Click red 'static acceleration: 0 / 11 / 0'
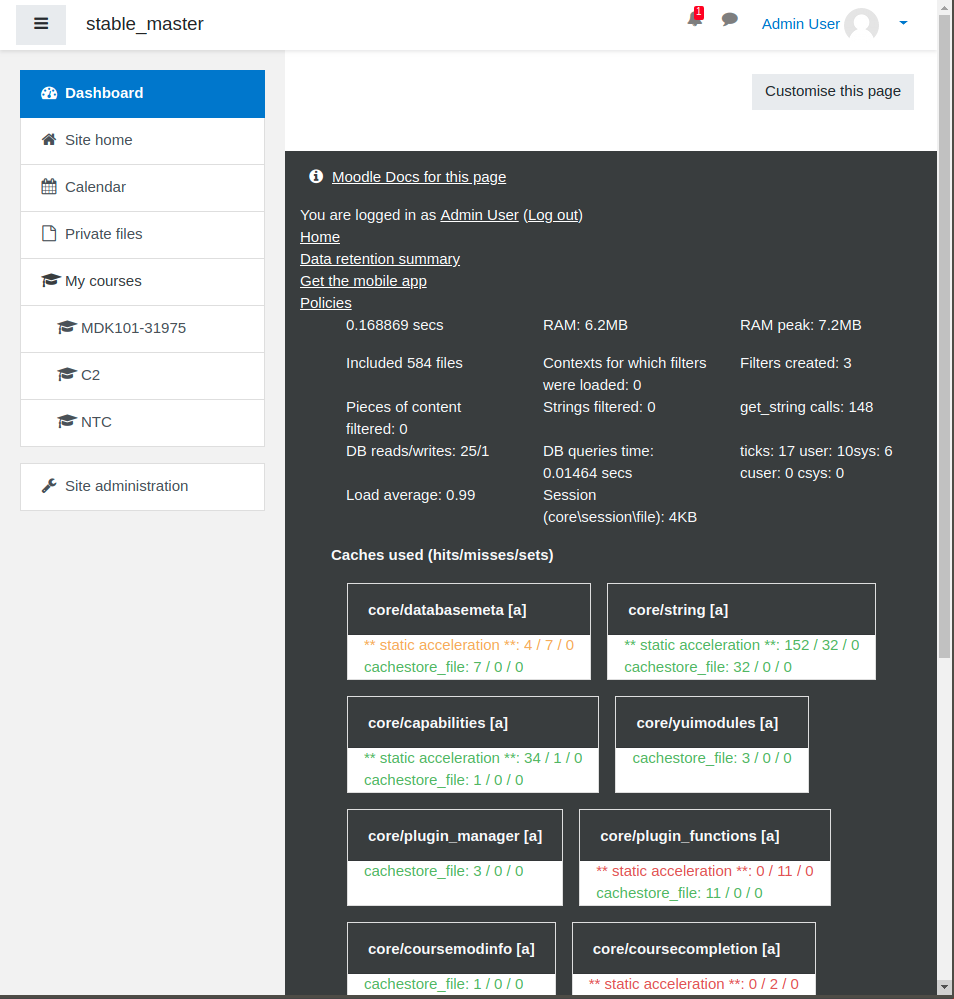Image resolution: width=954 pixels, height=999 pixels. click(705, 871)
